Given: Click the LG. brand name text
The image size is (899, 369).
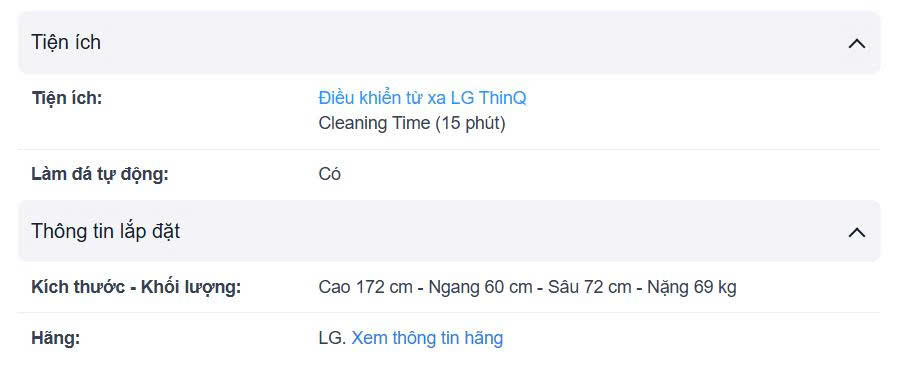Looking at the screenshot, I should click(x=333, y=338).
